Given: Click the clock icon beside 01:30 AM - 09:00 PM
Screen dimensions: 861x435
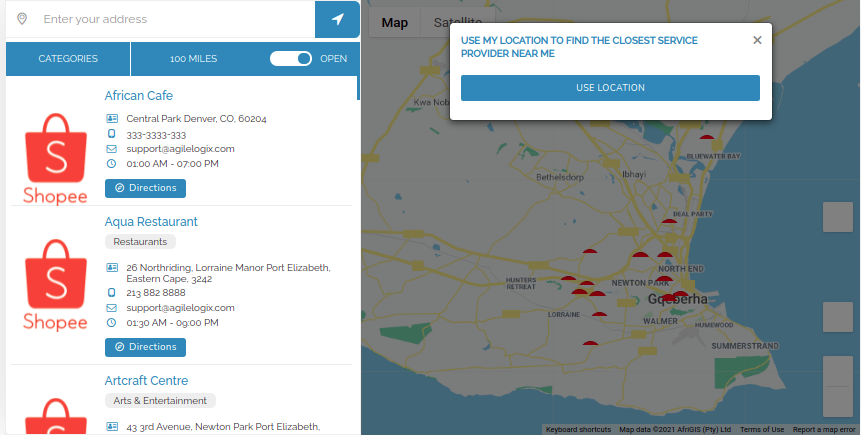Looking at the screenshot, I should point(111,323).
